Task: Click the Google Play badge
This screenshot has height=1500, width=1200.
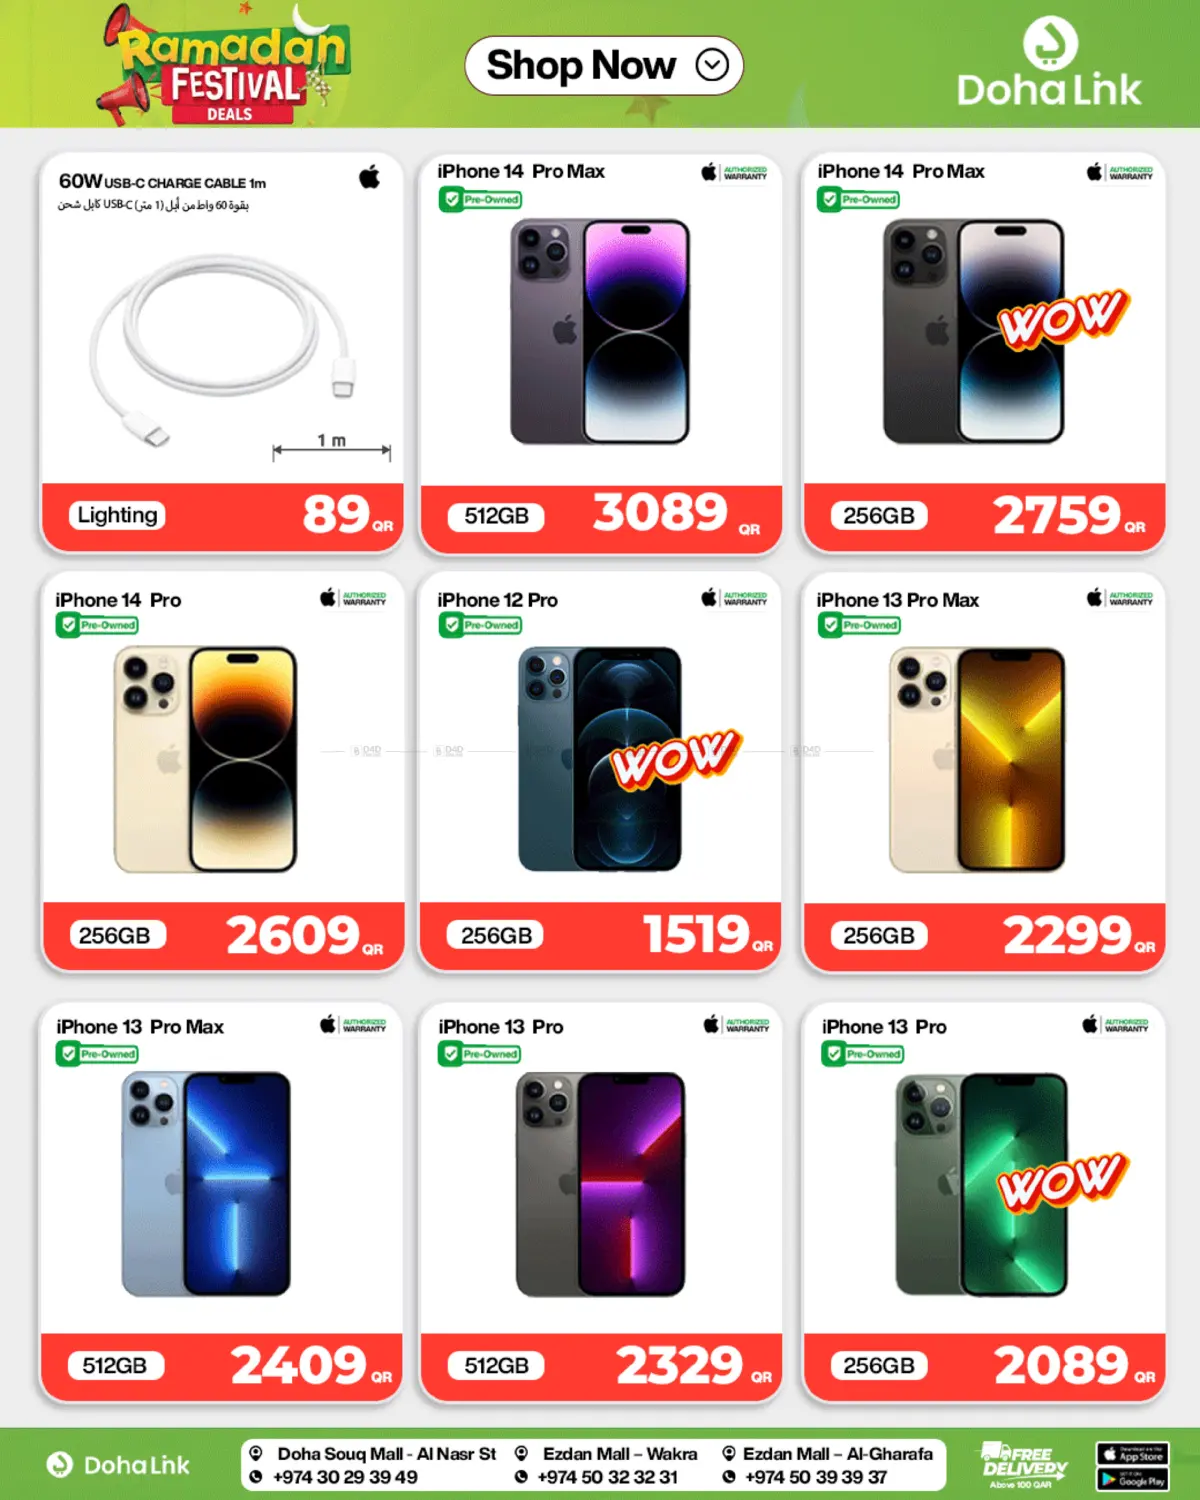Action: pyautogui.click(x=1132, y=1479)
